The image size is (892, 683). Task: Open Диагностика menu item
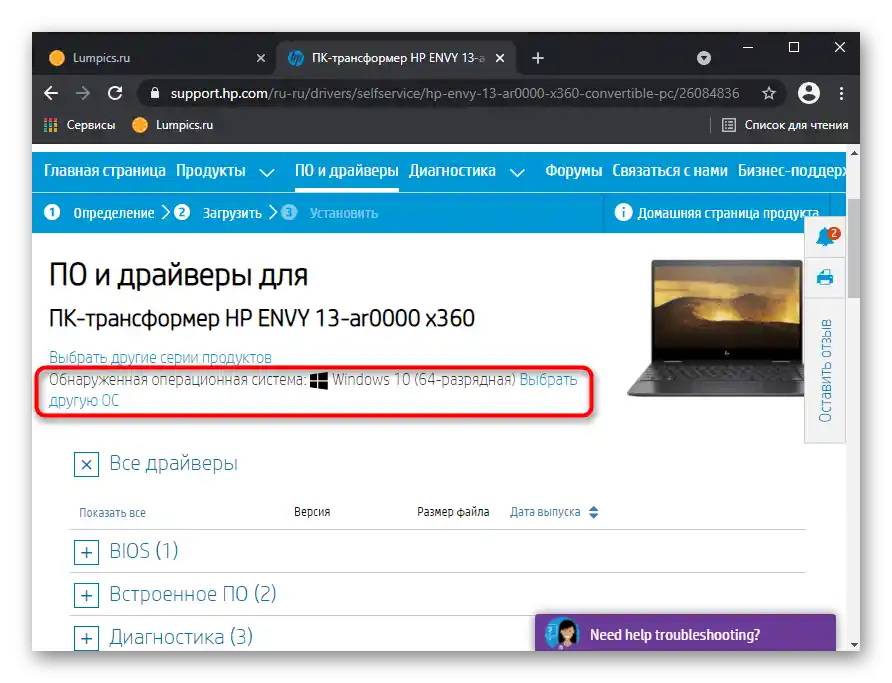452,171
